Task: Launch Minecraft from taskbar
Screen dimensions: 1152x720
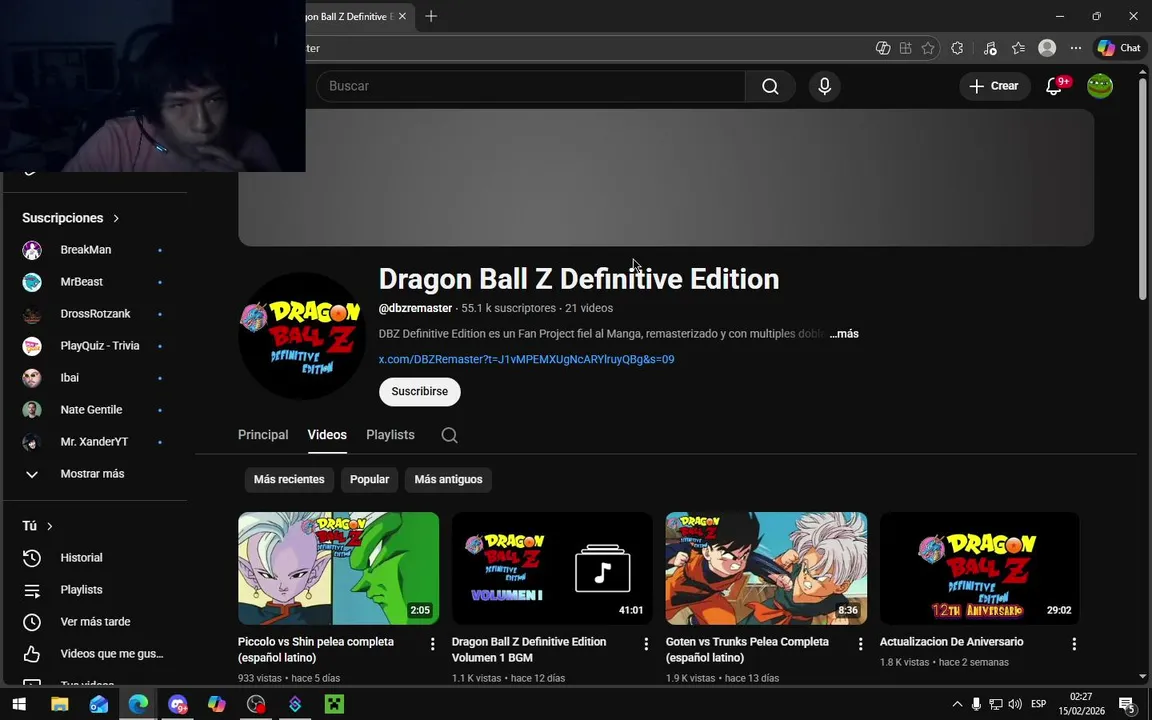Action: pos(334,704)
